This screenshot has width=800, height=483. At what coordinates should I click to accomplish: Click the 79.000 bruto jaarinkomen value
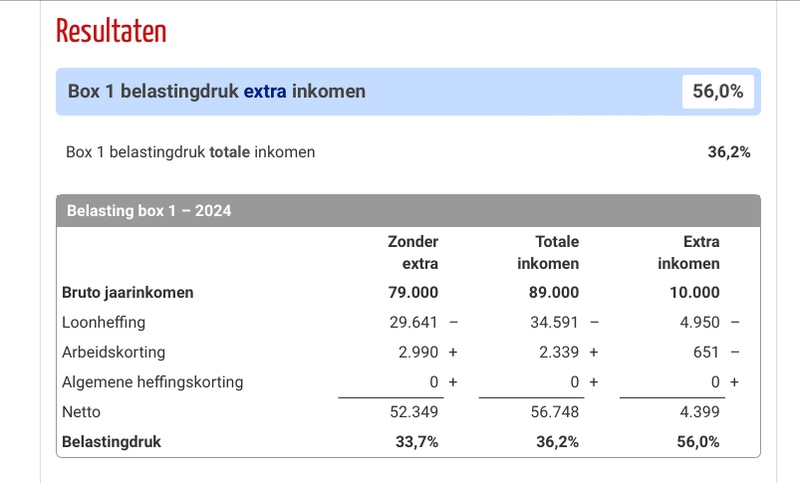(413, 293)
